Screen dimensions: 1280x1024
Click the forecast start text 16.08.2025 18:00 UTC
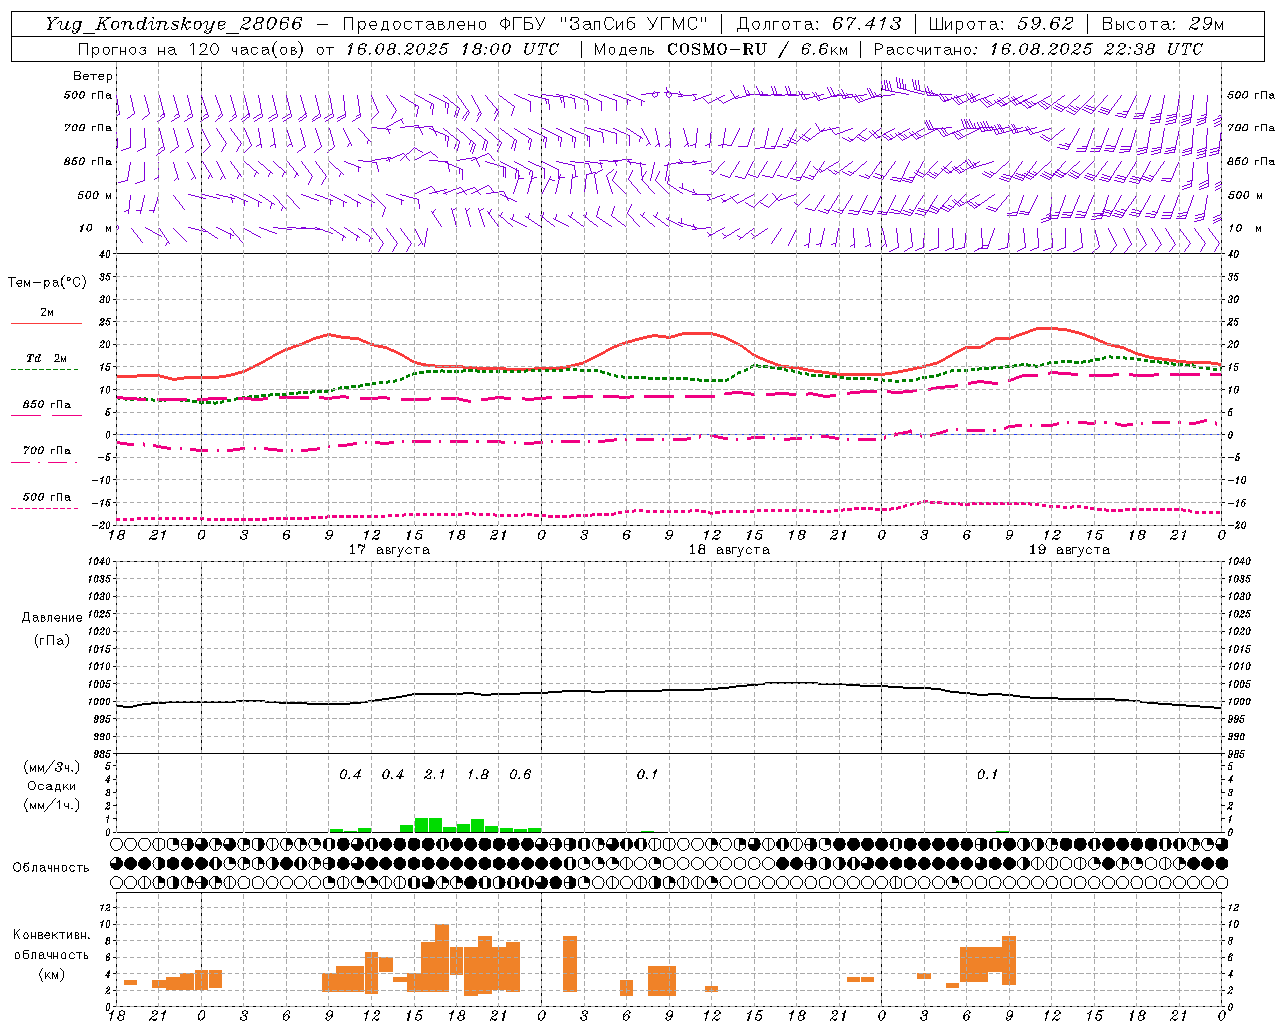pyautogui.click(x=452, y=49)
